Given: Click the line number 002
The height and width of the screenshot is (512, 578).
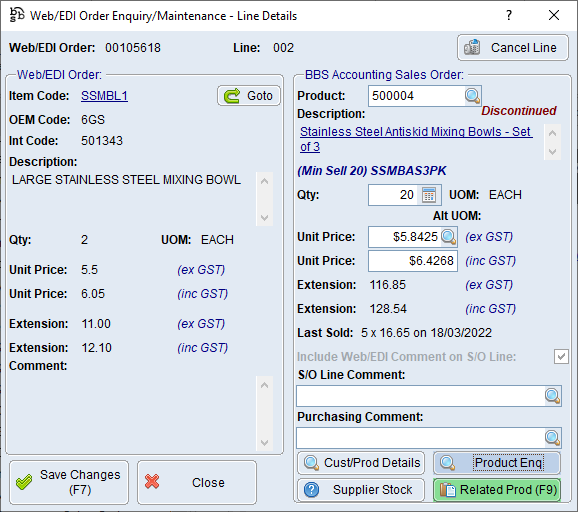Looking at the screenshot, I should click(x=283, y=48).
